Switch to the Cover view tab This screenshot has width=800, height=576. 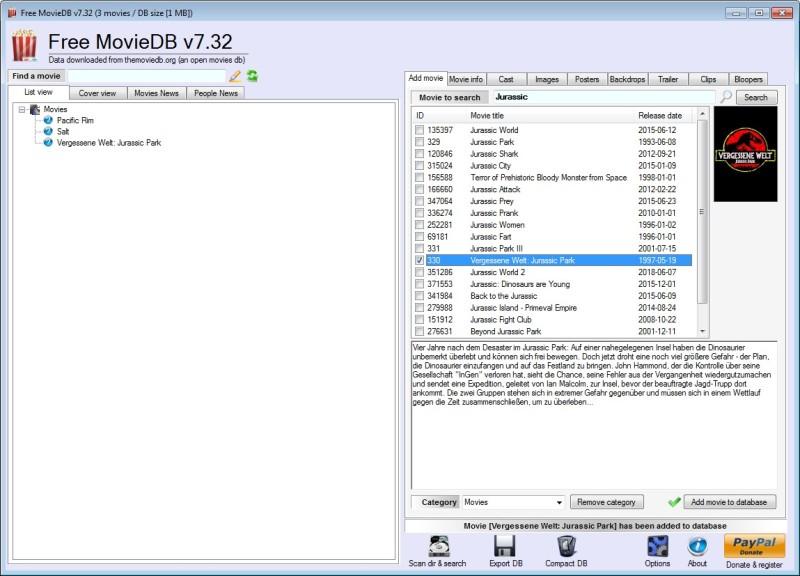click(x=97, y=93)
